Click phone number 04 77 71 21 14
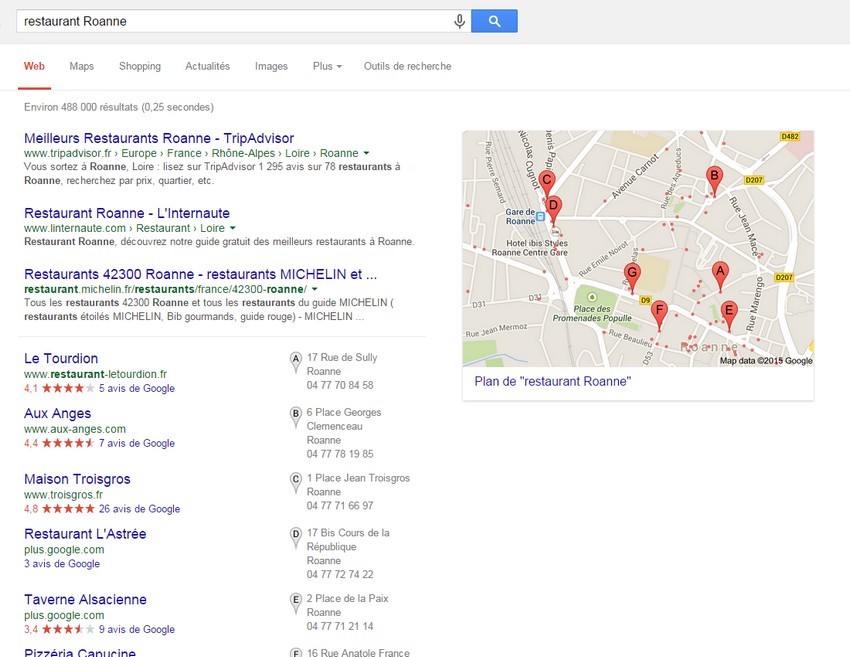This screenshot has height=657, width=850. tap(340, 626)
